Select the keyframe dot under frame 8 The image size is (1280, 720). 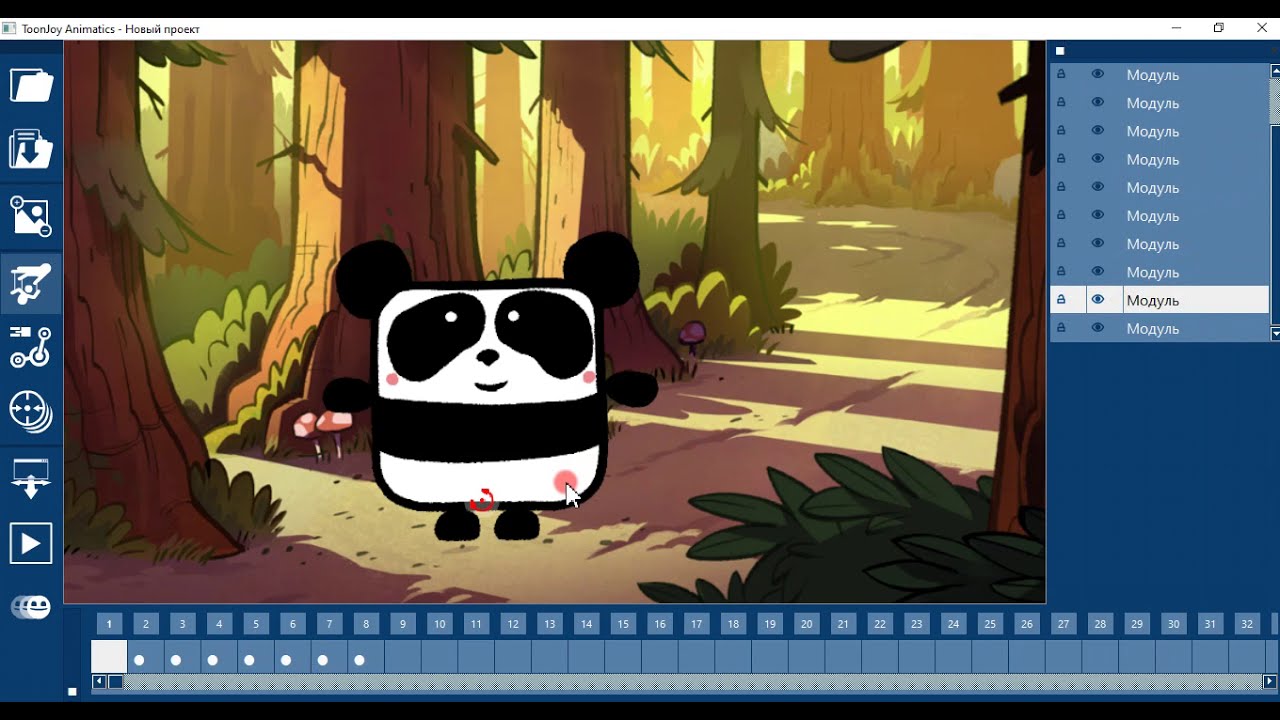[x=360, y=660]
